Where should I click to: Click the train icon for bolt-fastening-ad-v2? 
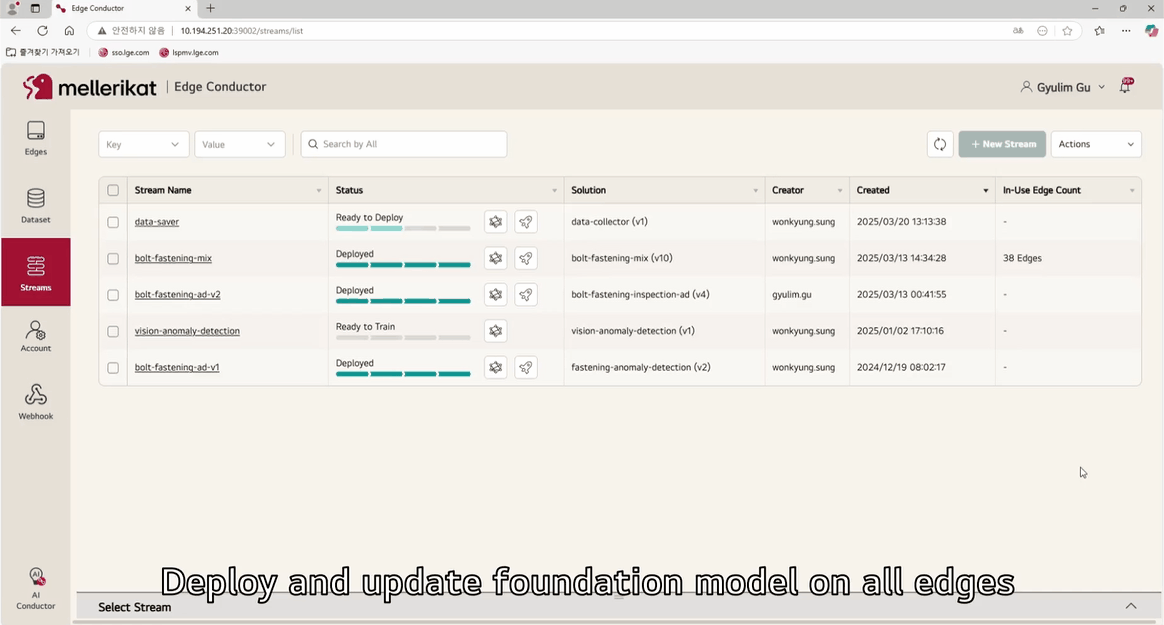495,295
